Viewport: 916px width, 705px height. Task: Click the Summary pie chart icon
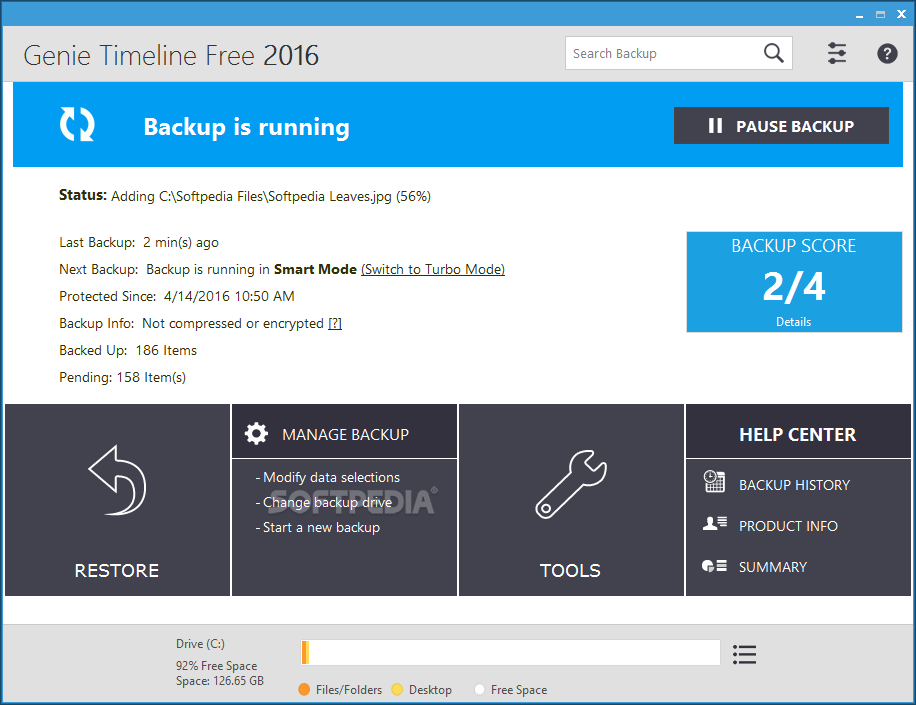point(714,565)
